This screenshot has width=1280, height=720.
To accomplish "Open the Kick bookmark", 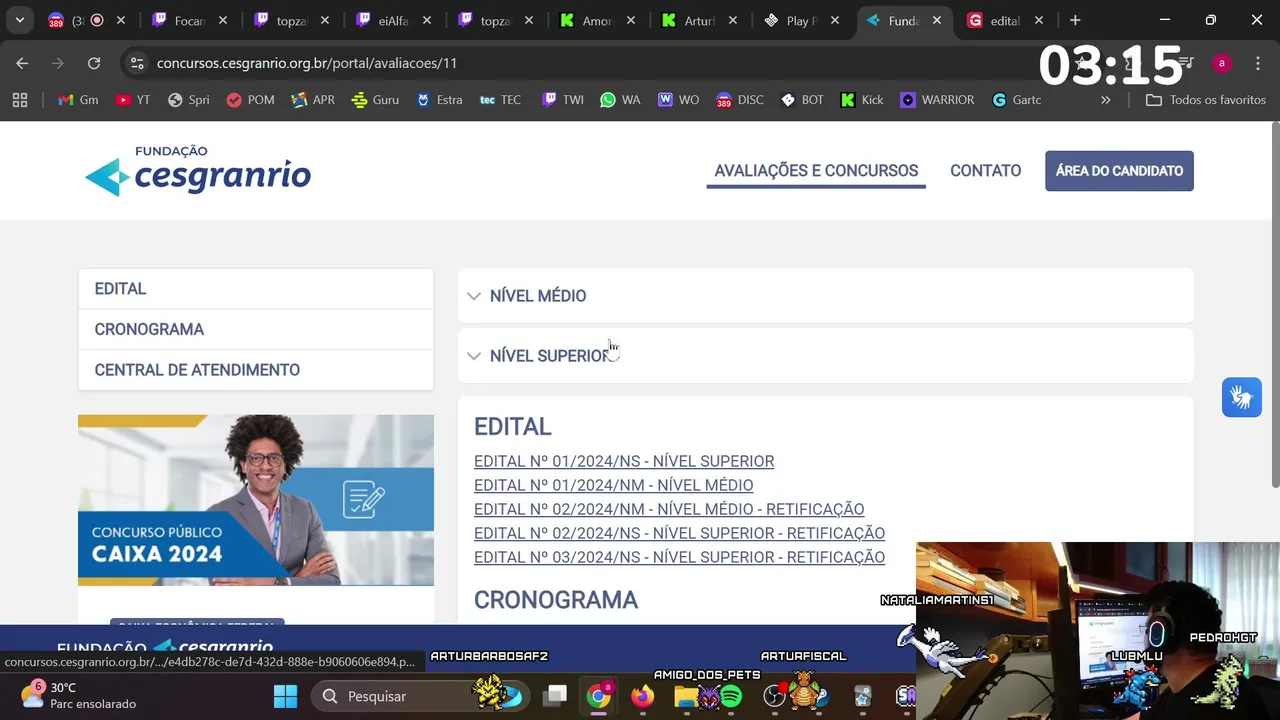I will click(862, 100).
